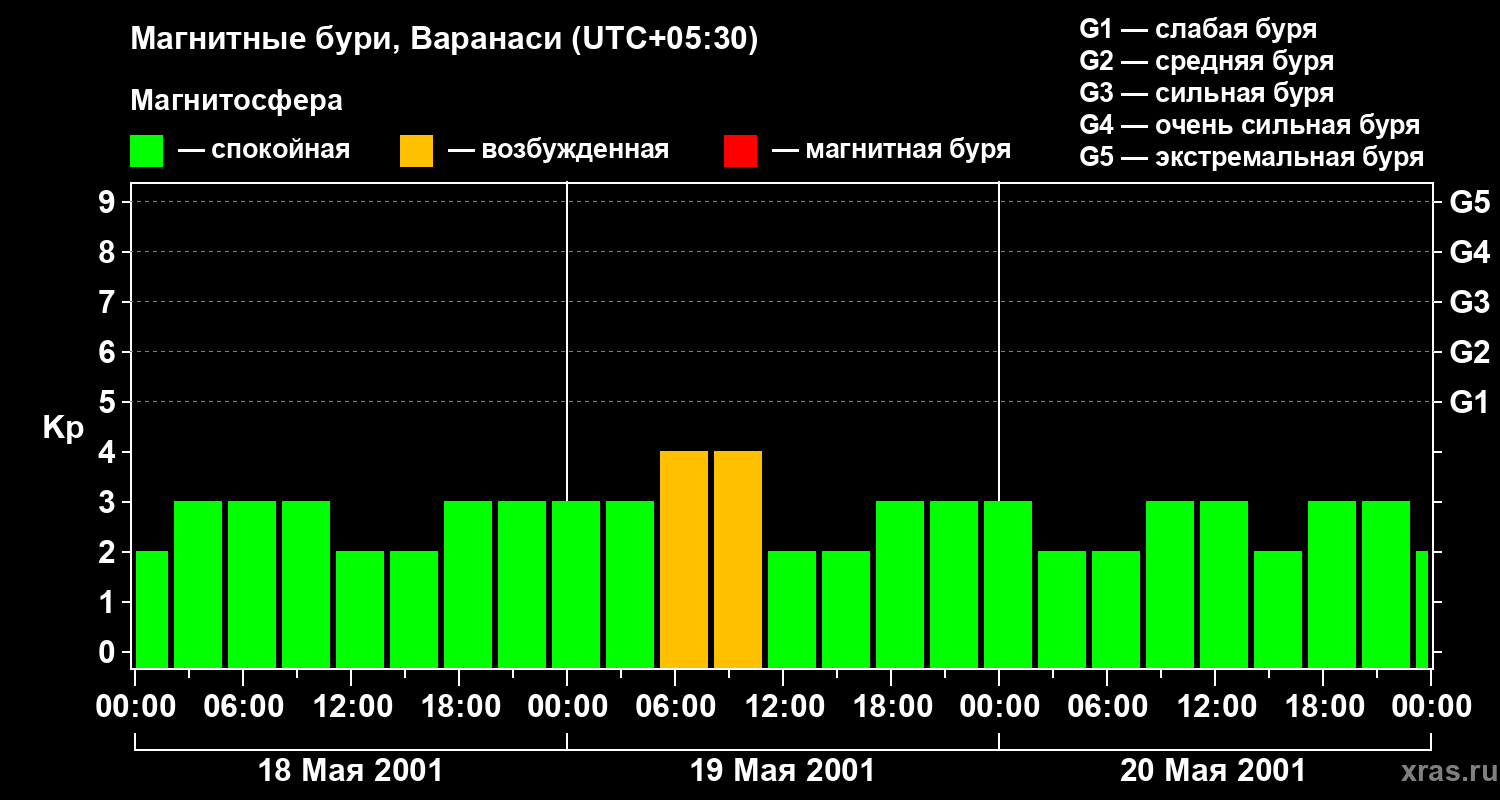The image size is (1500, 800).
Task: Click the G3 label on the right axis
Action: point(1469,302)
